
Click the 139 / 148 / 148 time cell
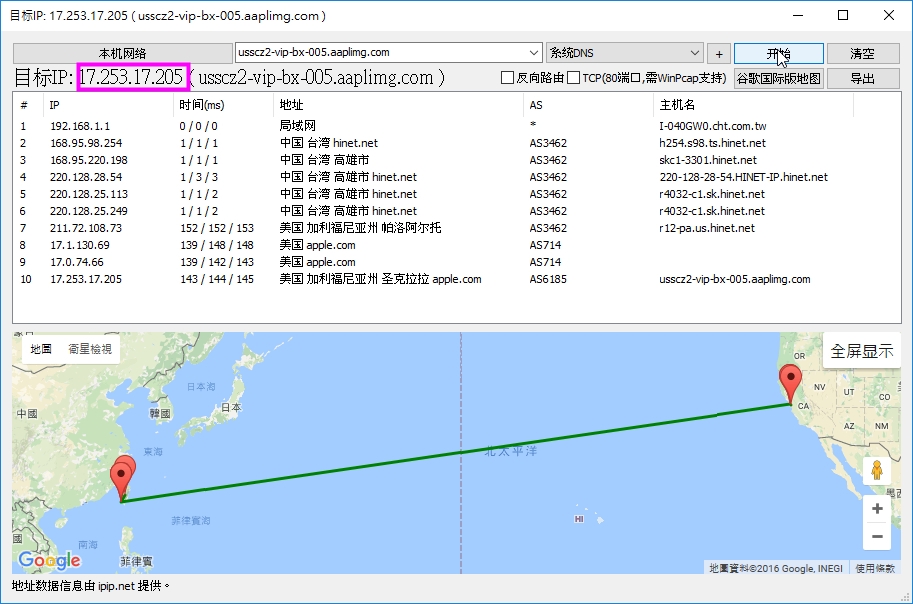(217, 245)
